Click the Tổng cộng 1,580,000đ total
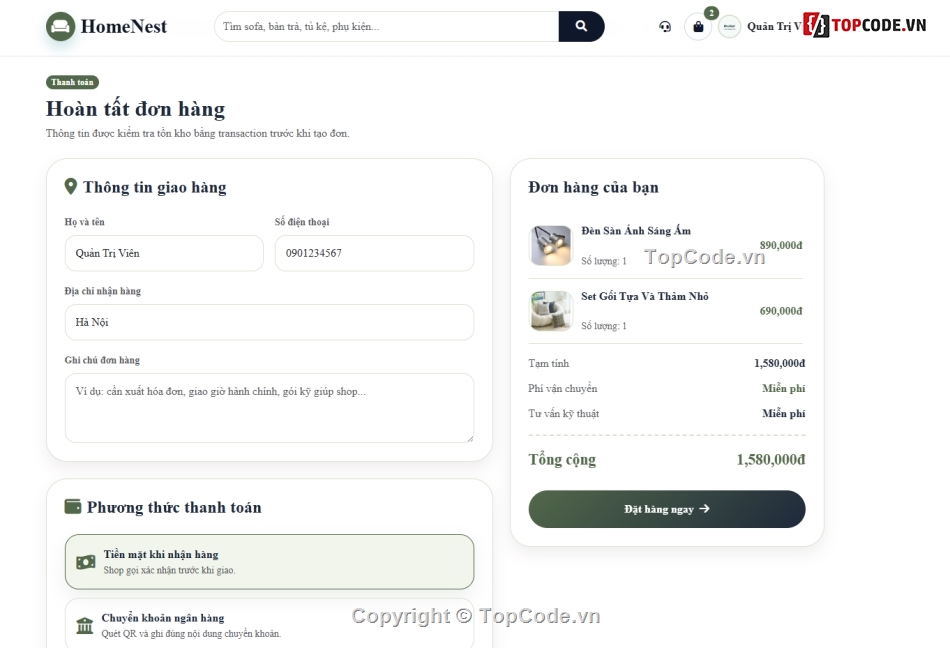 tap(771, 460)
